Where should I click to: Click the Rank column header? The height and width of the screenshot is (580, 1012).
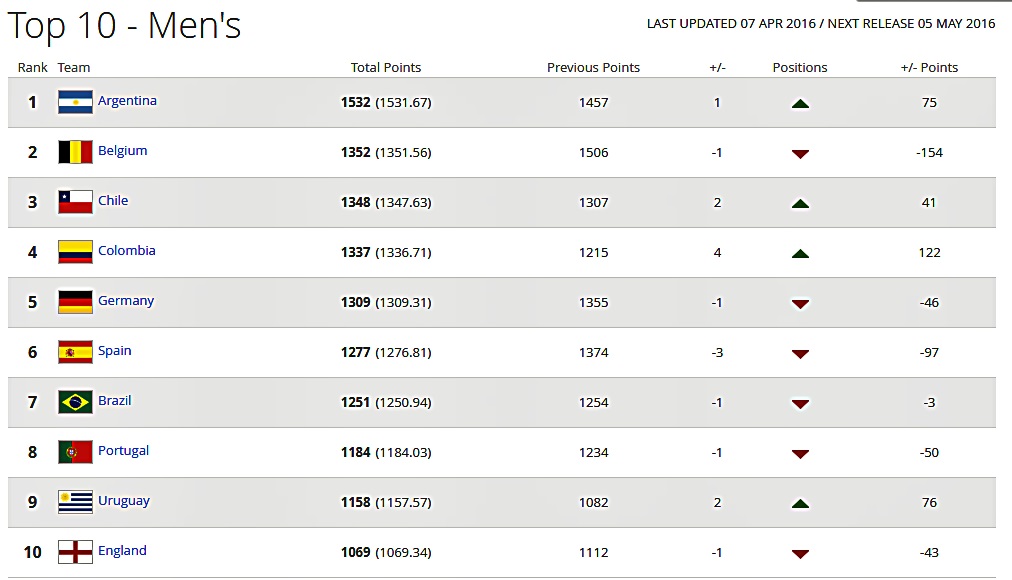pyautogui.click(x=33, y=67)
